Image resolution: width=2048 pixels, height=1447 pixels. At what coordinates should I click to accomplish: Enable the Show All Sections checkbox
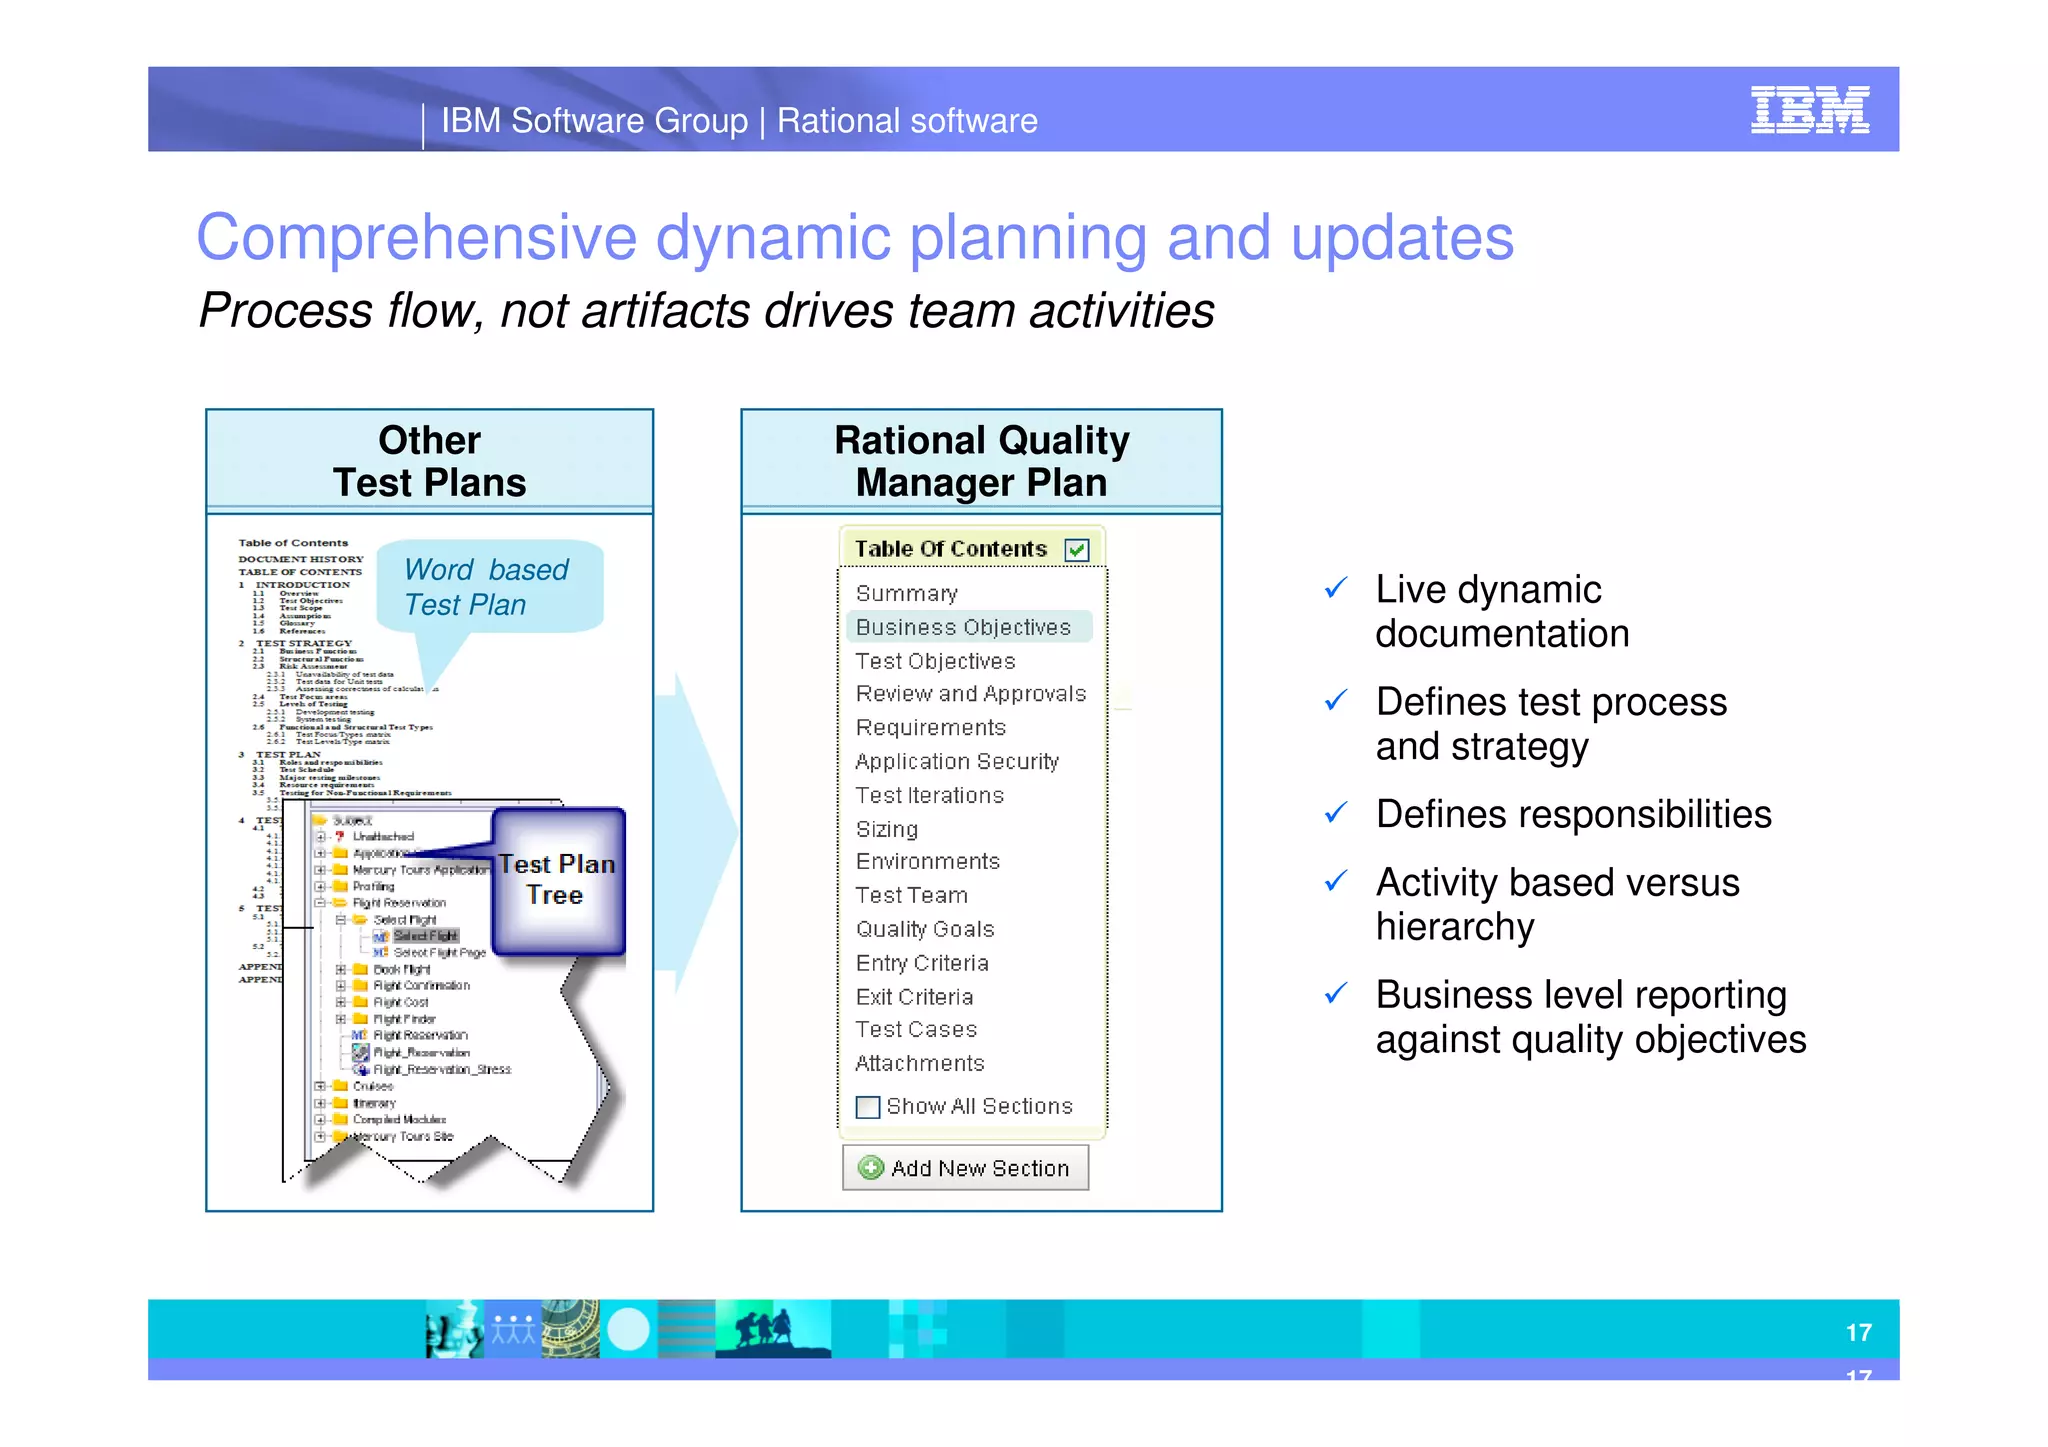868,1107
